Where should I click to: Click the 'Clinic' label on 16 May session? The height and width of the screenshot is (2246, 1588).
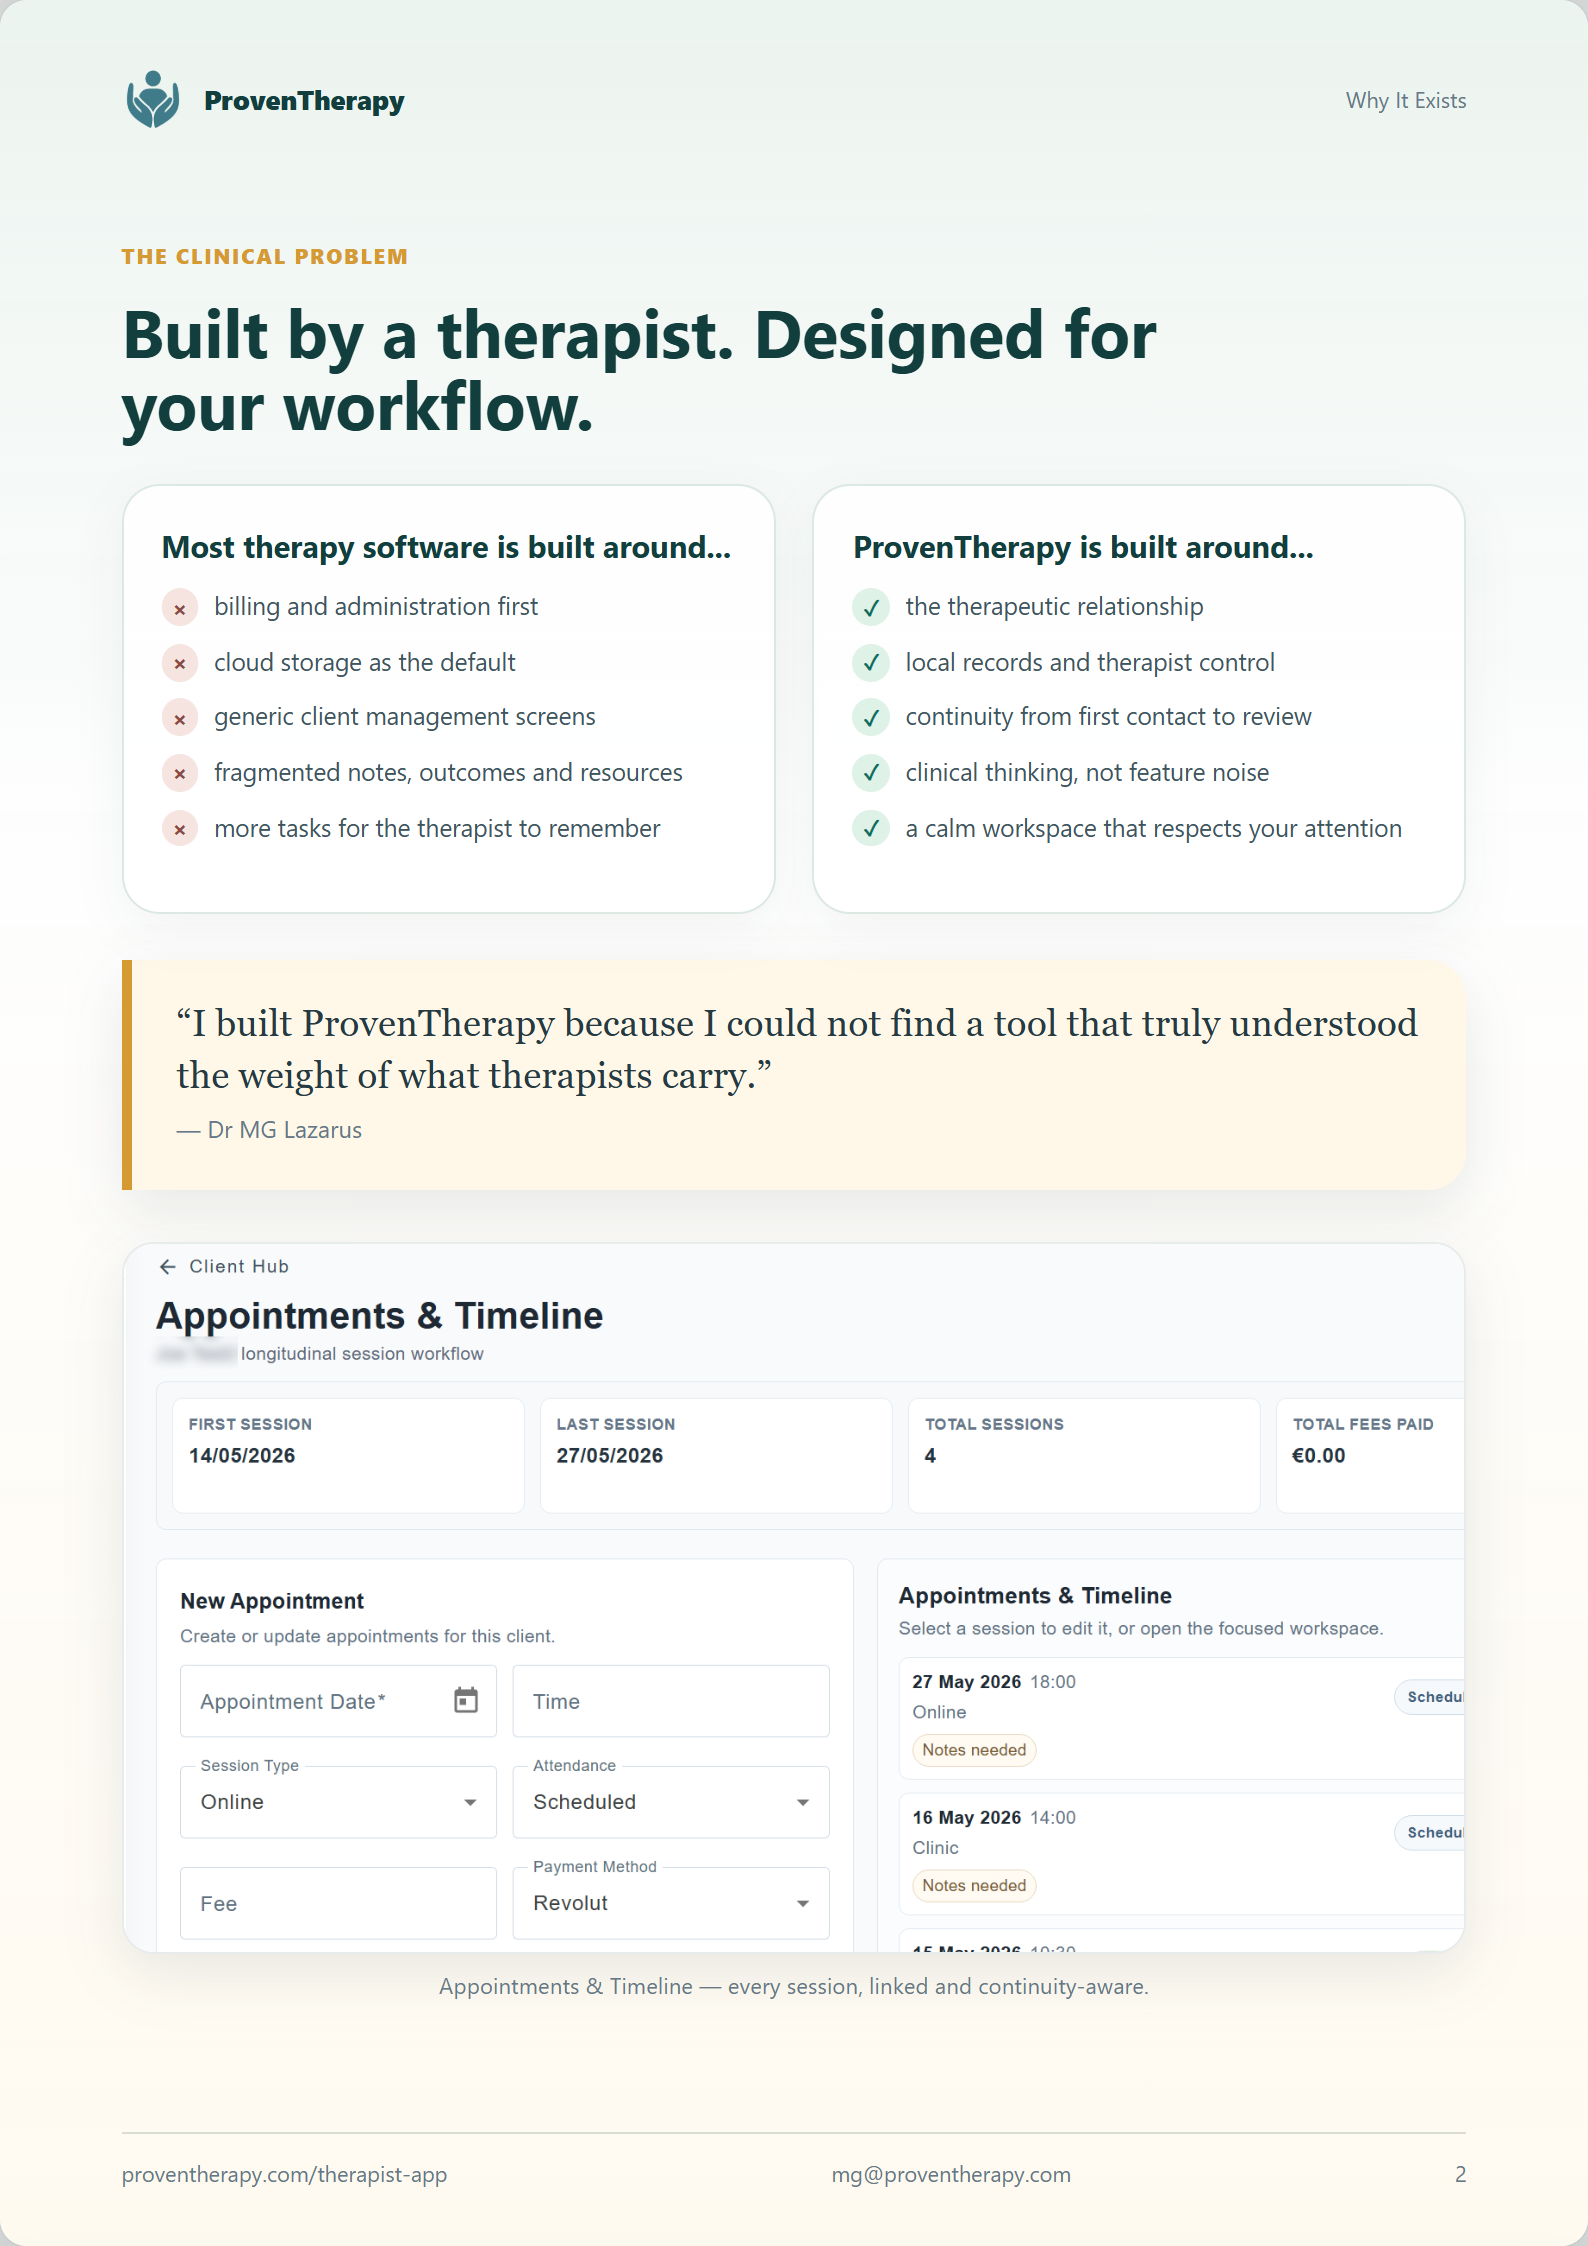point(936,1848)
